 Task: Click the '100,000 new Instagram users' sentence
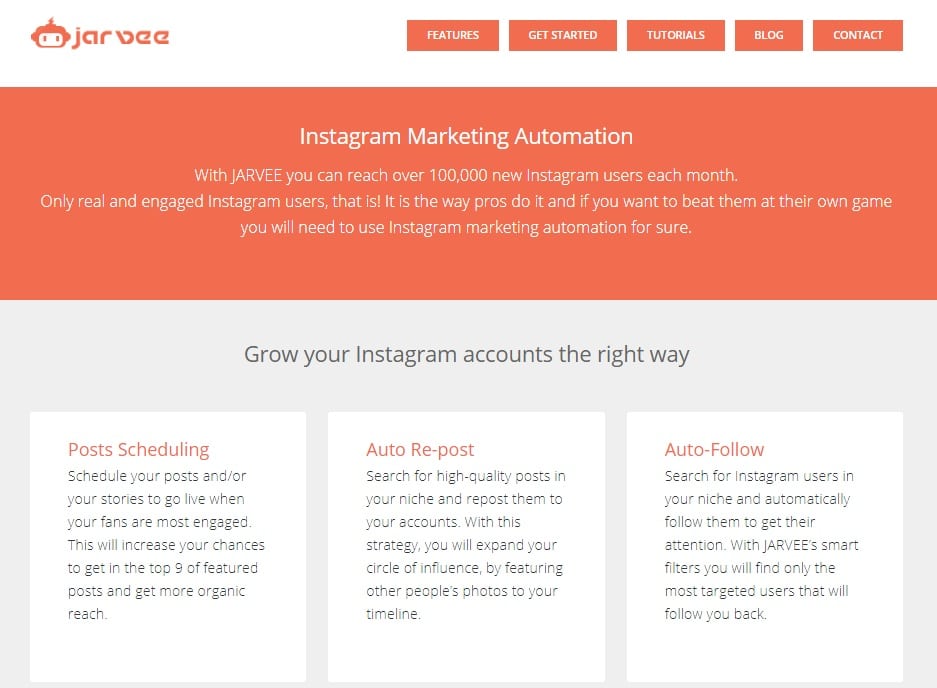pos(466,175)
